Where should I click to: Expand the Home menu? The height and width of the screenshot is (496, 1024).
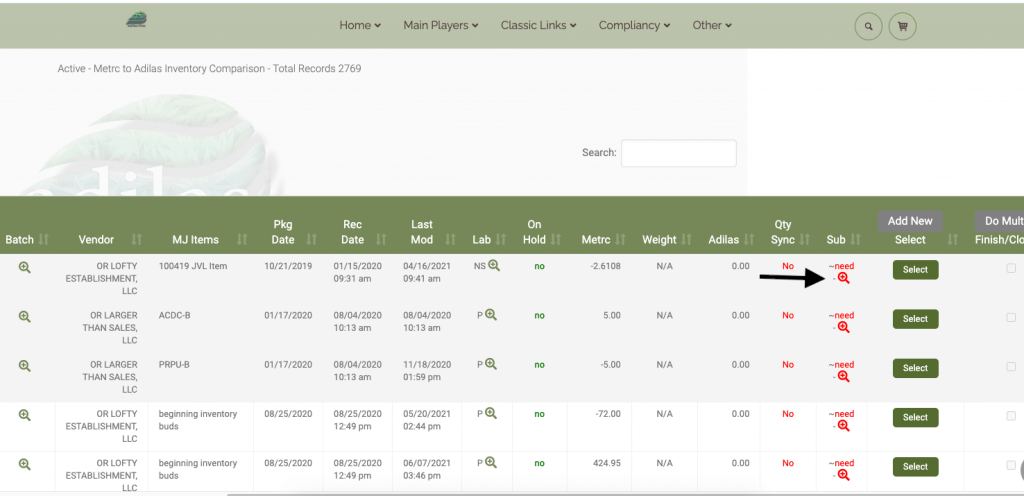(x=360, y=25)
